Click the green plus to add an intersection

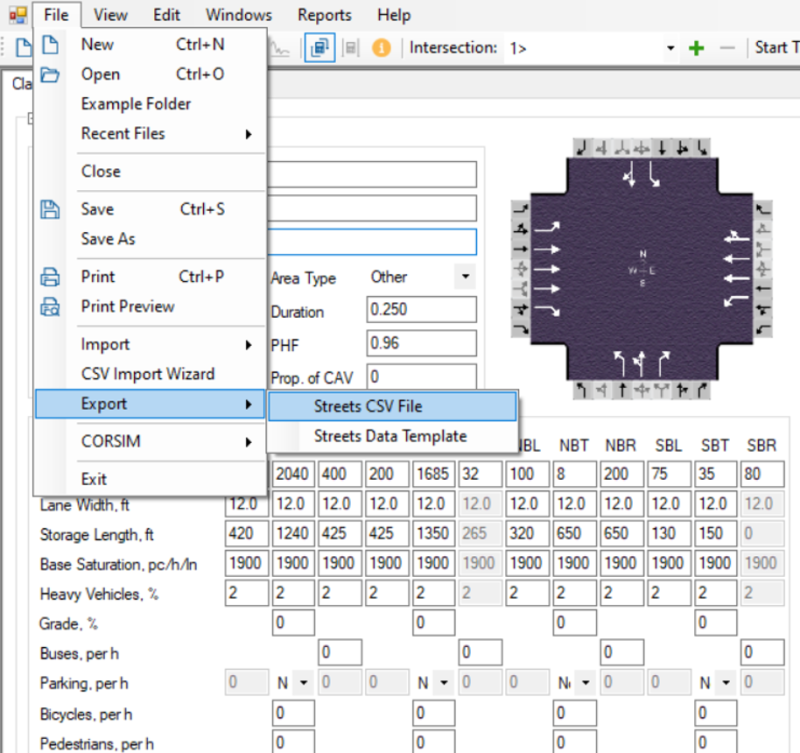[x=696, y=47]
